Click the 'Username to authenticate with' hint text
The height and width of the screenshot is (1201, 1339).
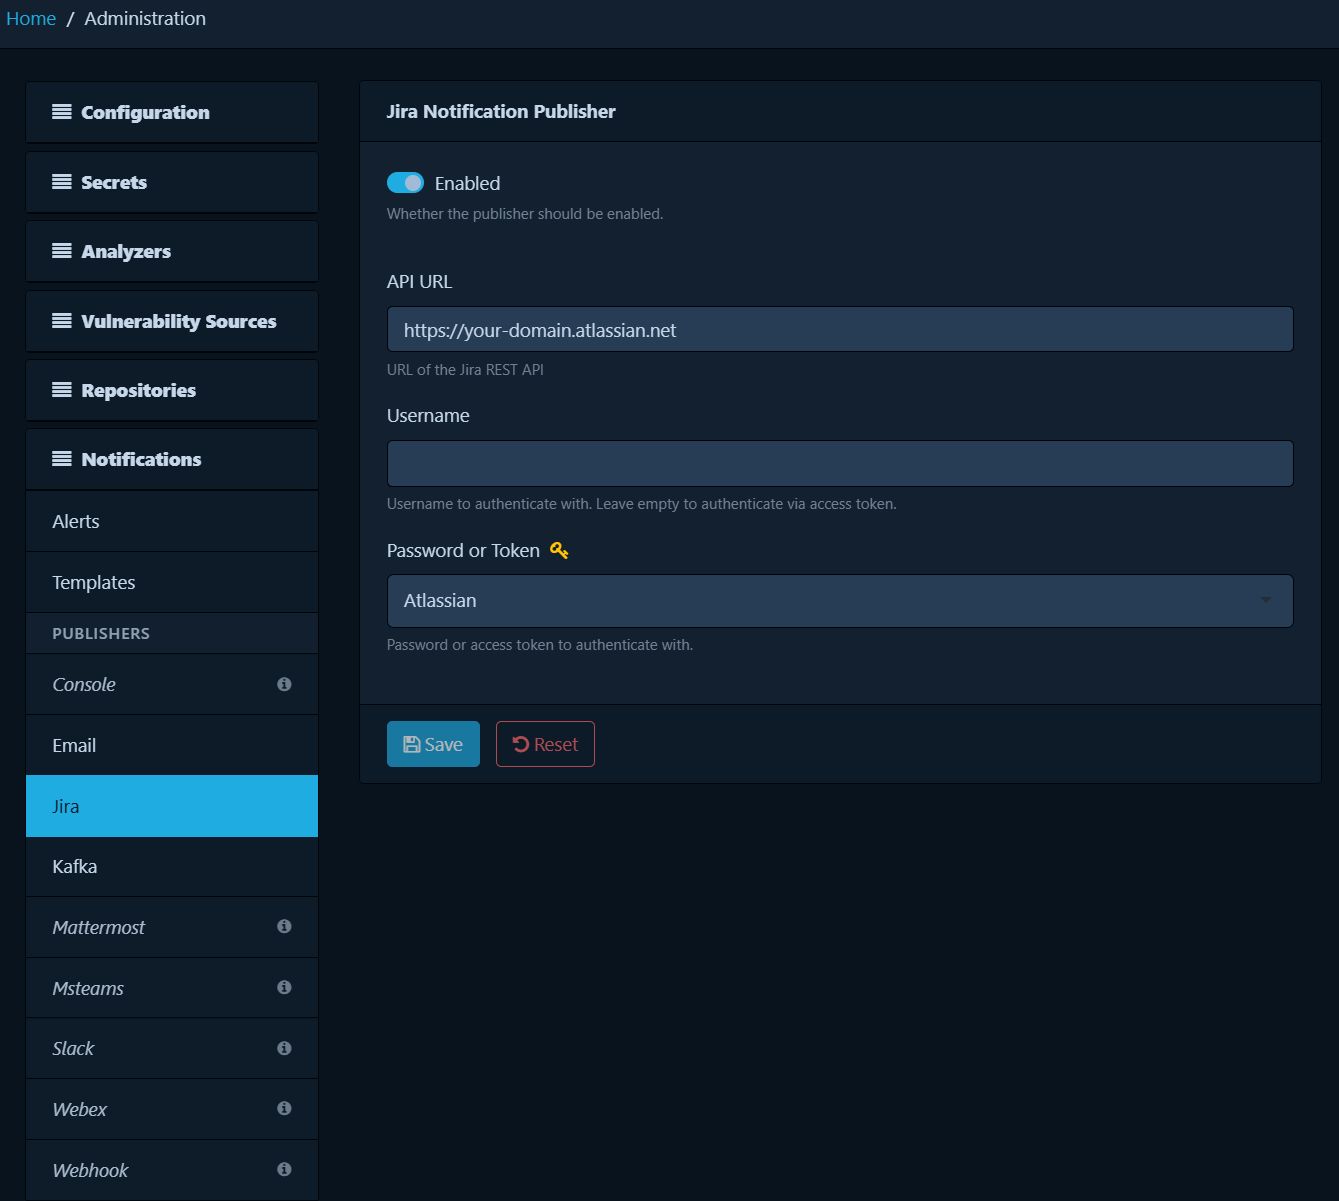tap(641, 504)
